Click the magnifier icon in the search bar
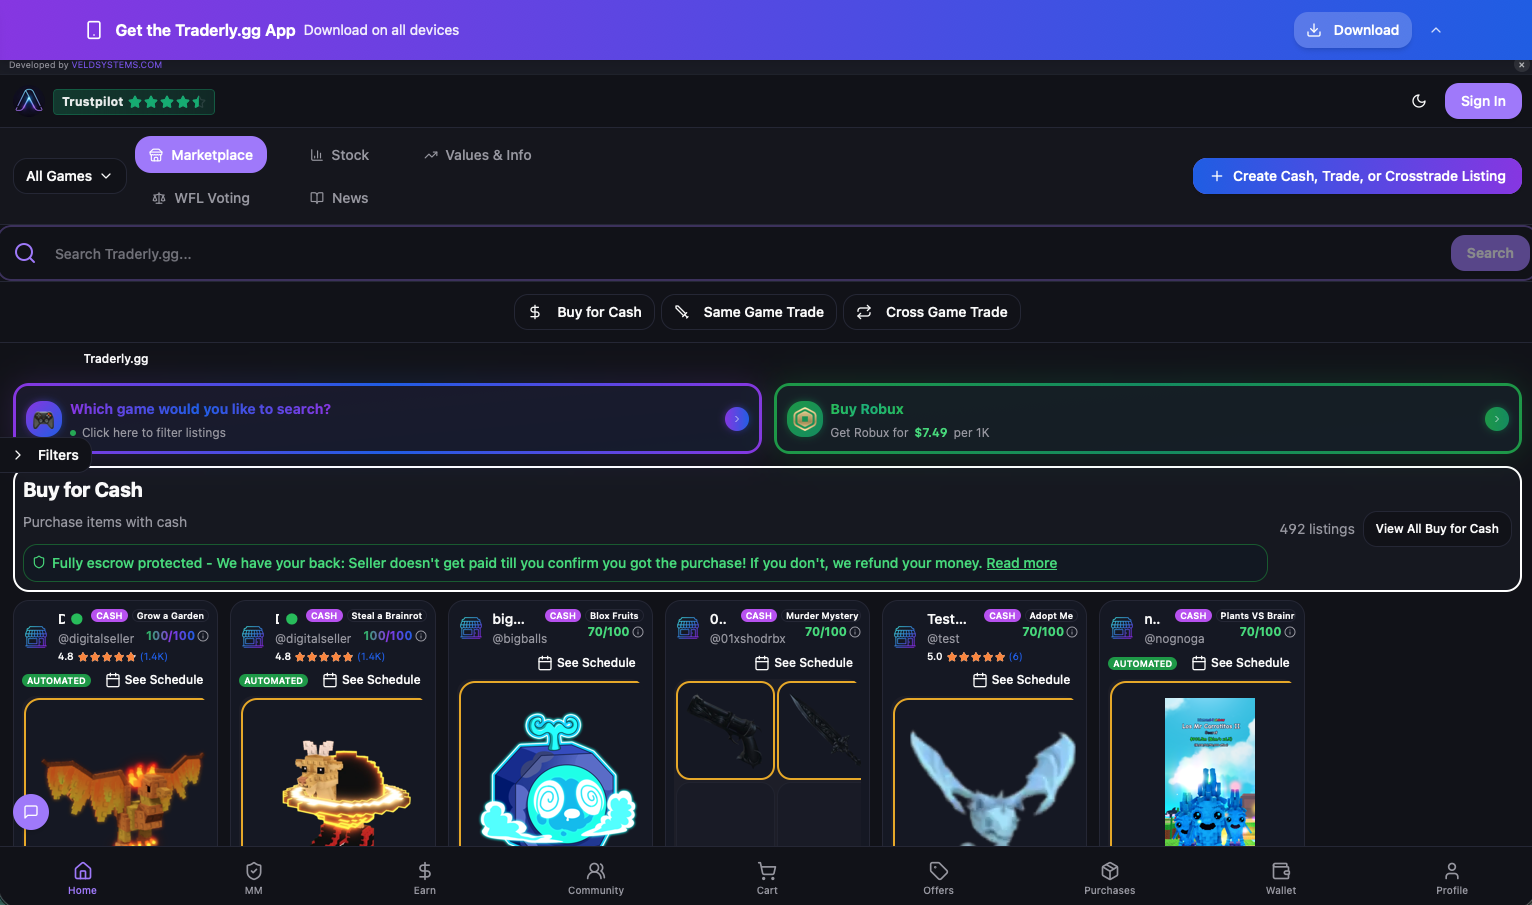1532x905 pixels. (25, 253)
